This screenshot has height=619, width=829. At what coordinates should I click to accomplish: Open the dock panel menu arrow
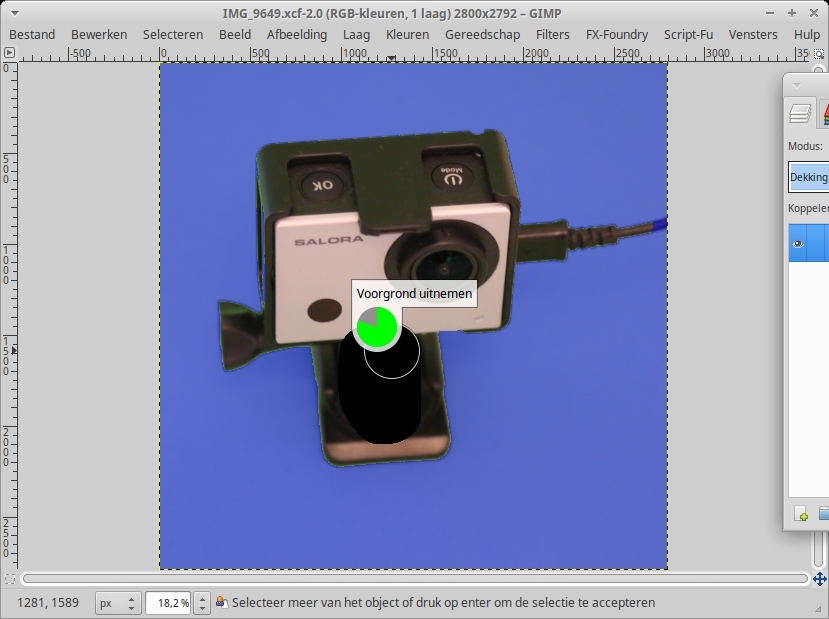click(x=797, y=85)
